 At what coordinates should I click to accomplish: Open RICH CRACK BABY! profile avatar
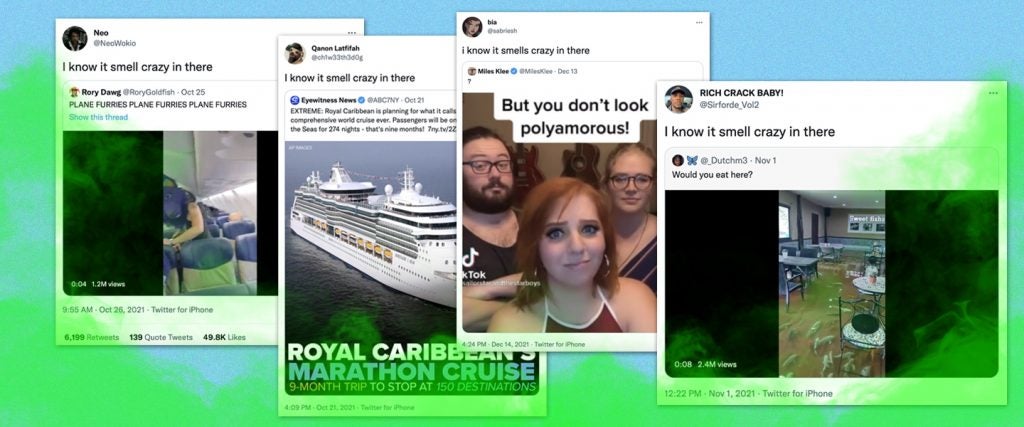pos(679,99)
